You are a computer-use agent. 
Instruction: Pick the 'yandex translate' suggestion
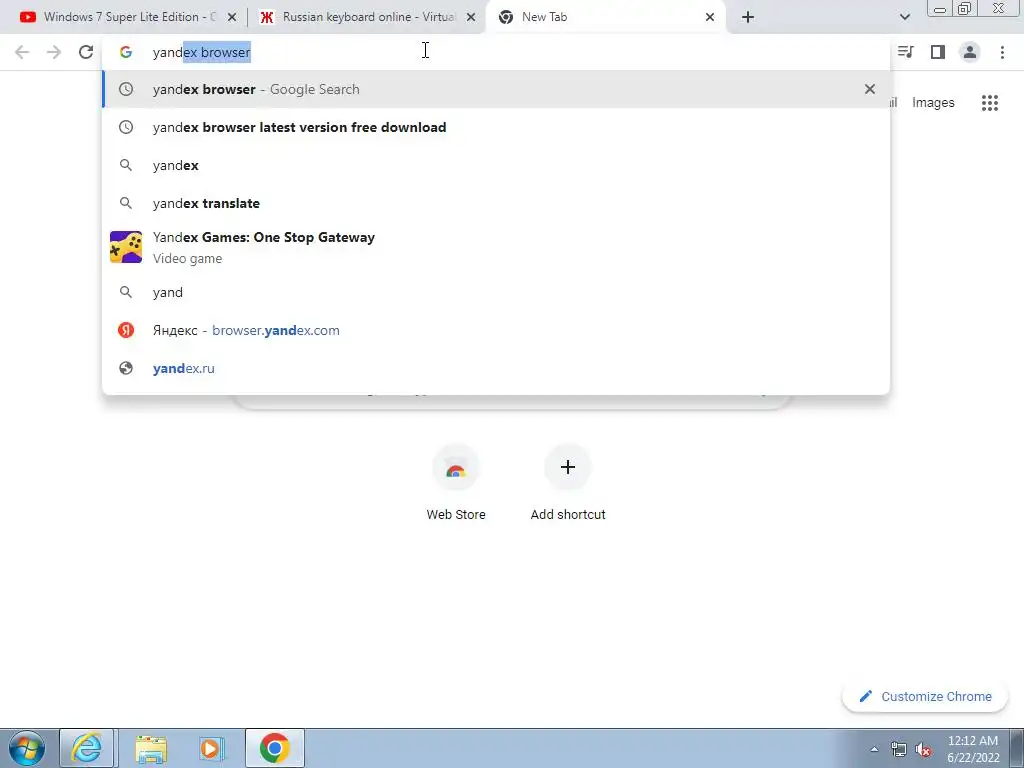(496, 203)
